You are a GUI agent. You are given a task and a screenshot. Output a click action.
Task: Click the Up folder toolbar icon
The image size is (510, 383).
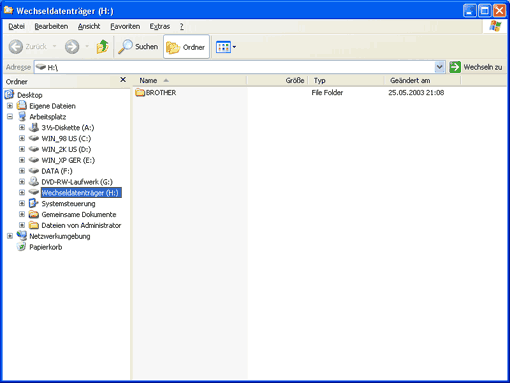(103, 47)
